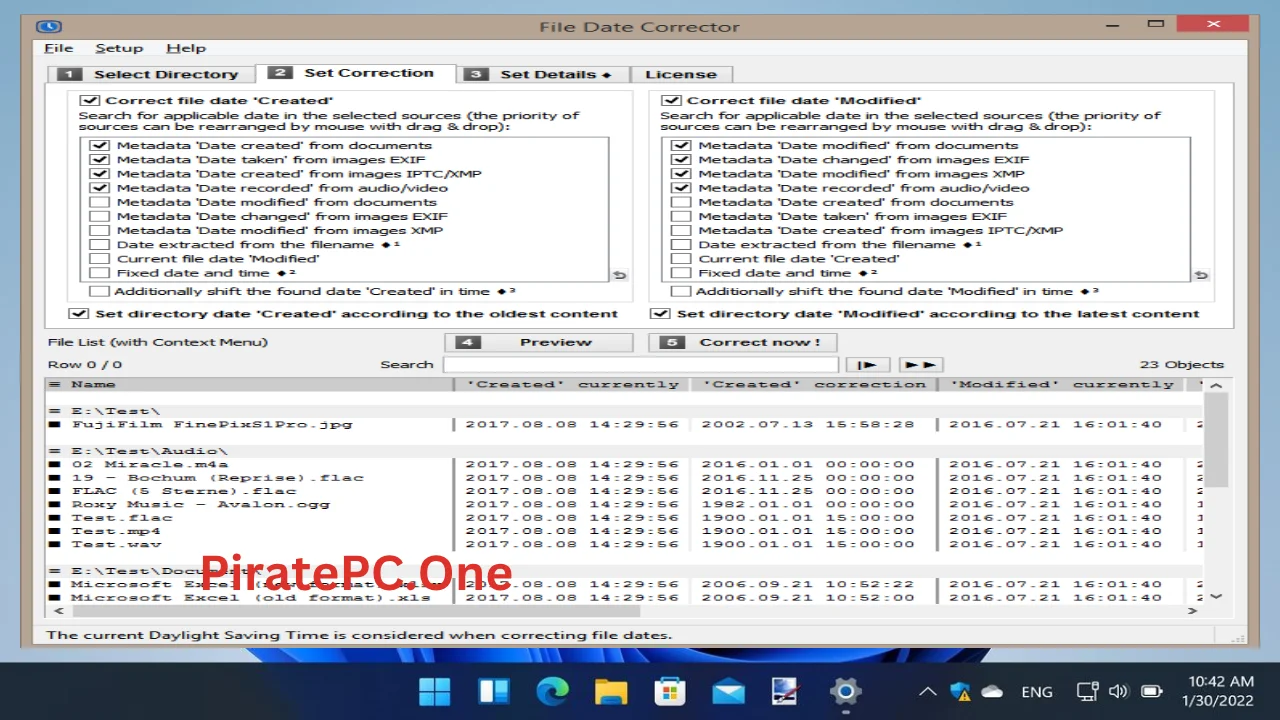The width and height of the screenshot is (1280, 720).
Task: Switch to Set Details tab
Action: tap(543, 74)
